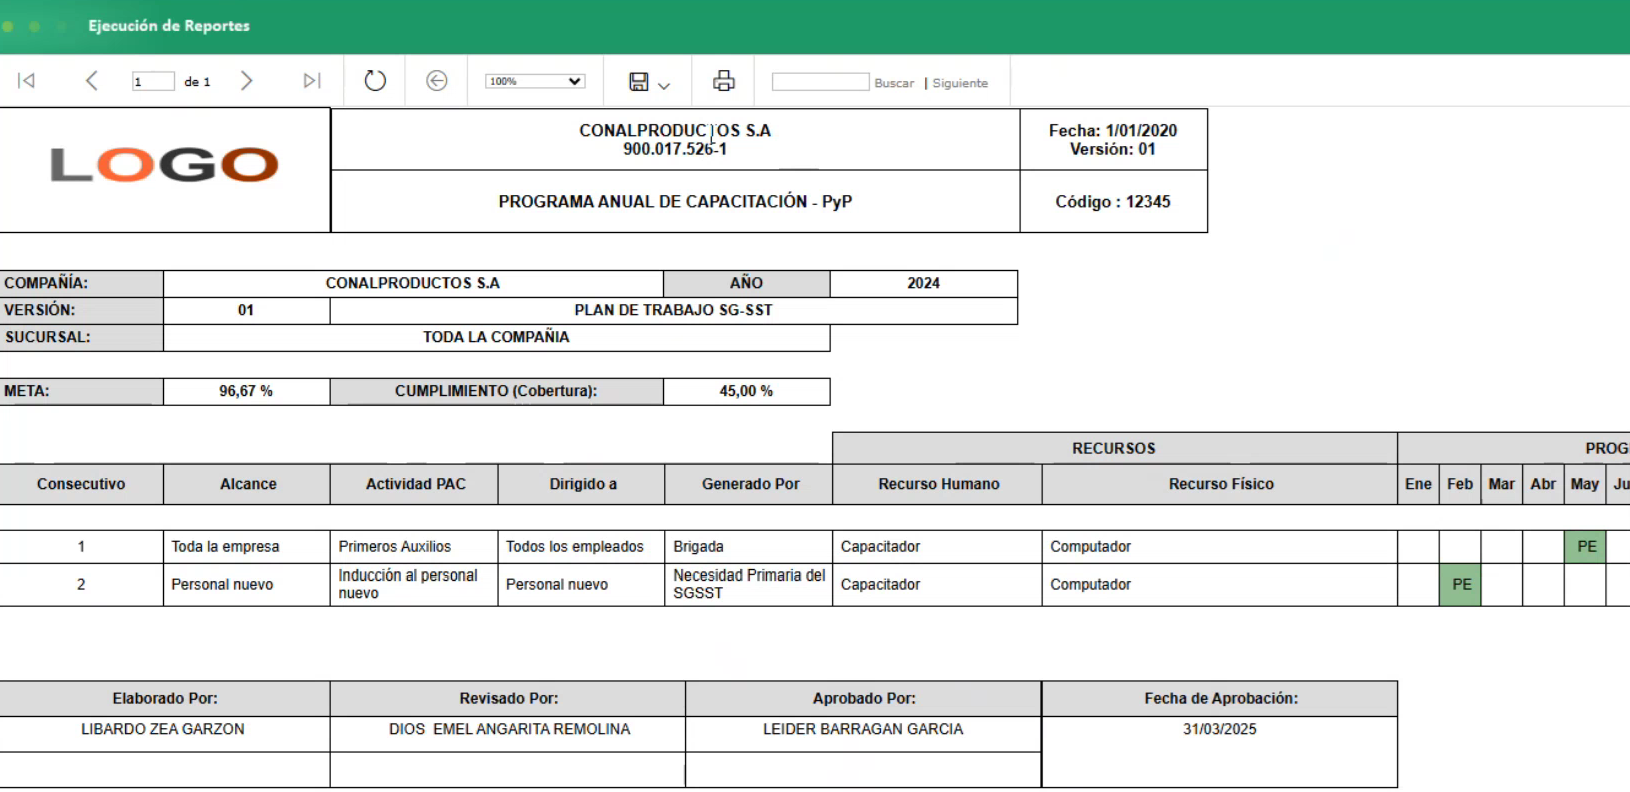1630x792 pixels.
Task: Click the green PE cell under Feb
Action: click(1461, 585)
